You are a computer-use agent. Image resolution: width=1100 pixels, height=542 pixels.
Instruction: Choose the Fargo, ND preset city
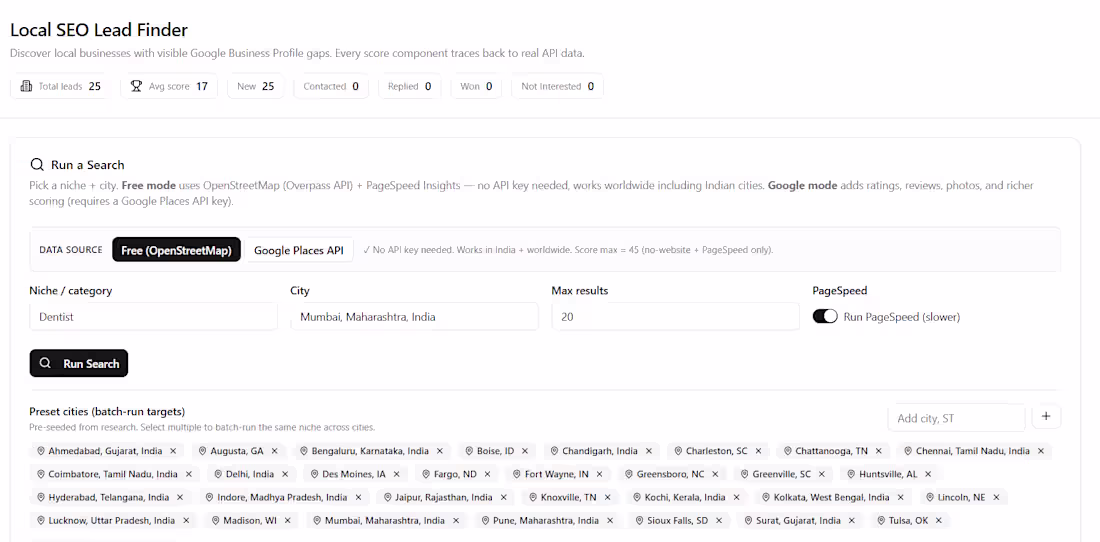455,474
